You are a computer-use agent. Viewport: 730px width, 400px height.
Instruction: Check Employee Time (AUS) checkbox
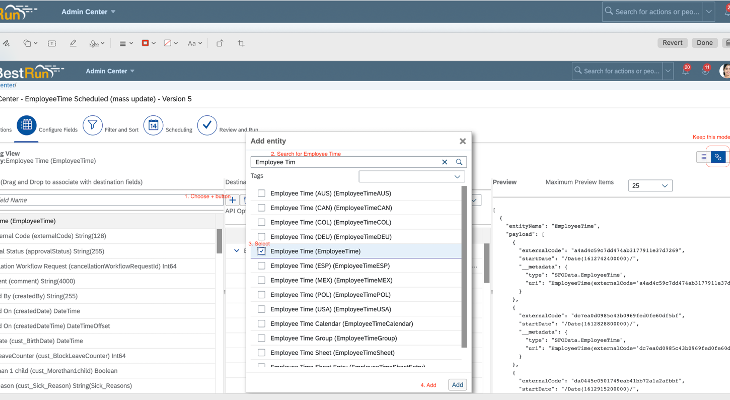tap(261, 193)
